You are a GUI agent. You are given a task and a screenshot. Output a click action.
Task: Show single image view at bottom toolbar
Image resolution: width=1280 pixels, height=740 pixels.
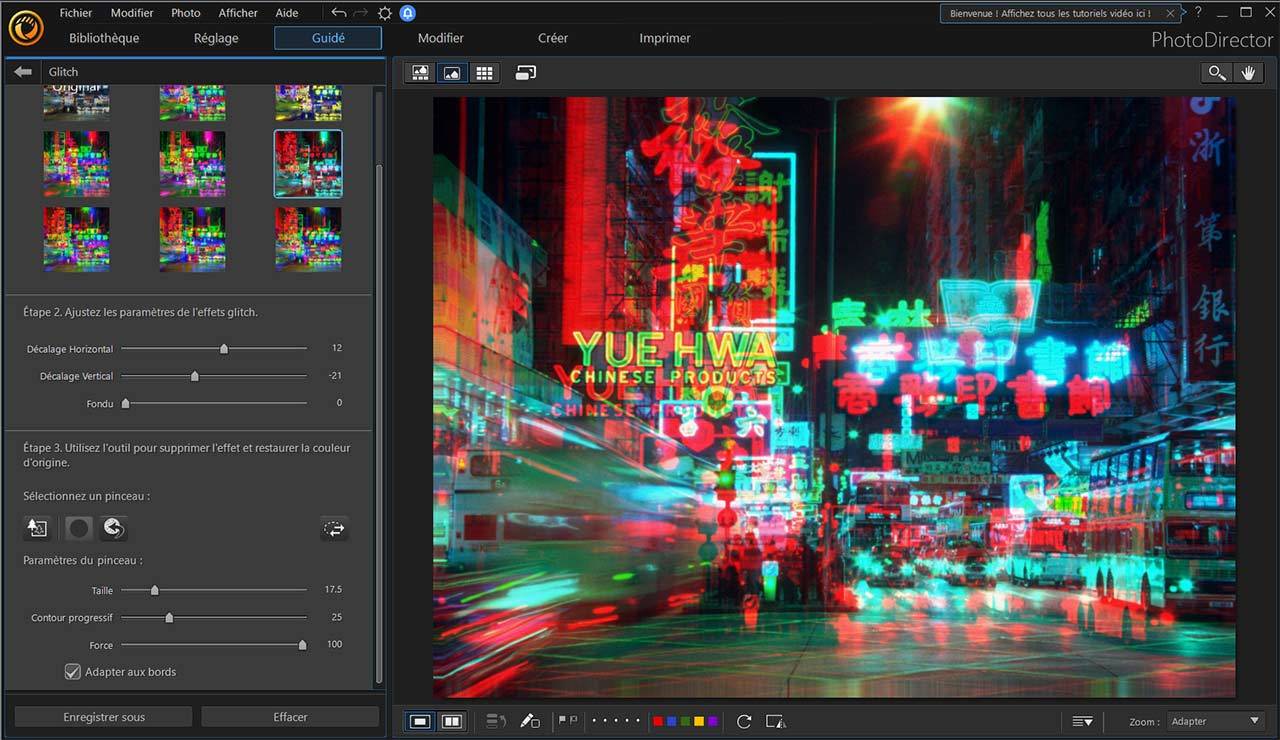coord(421,721)
